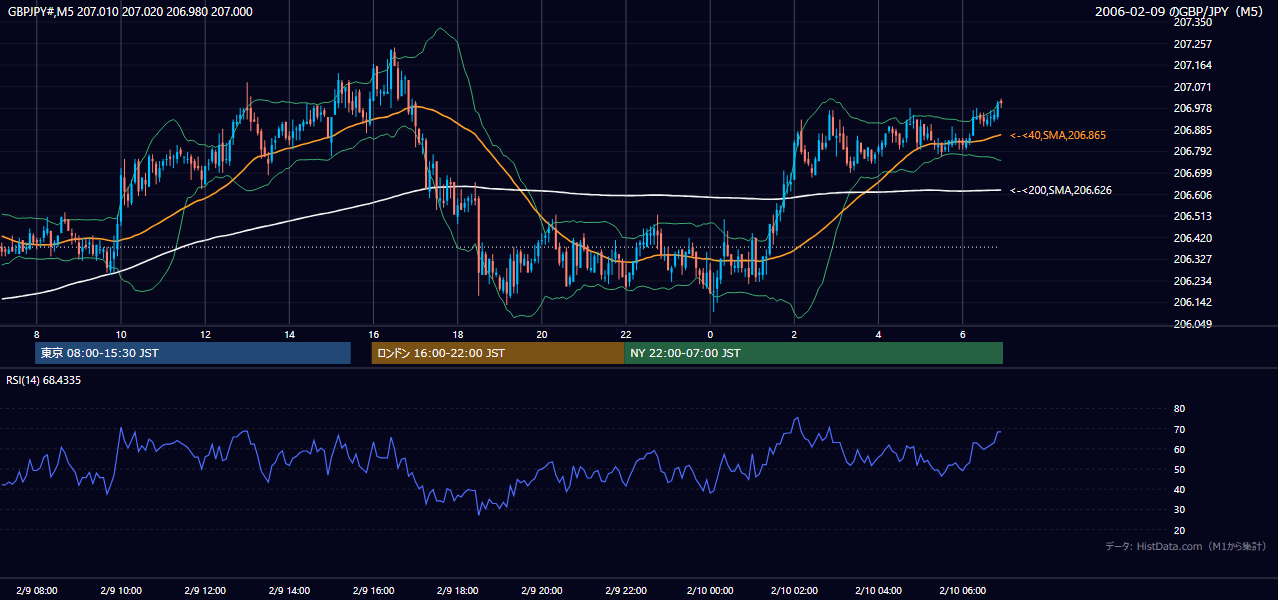Click the 2/10 06:00 date label
The height and width of the screenshot is (600, 1278).
click(x=962, y=590)
